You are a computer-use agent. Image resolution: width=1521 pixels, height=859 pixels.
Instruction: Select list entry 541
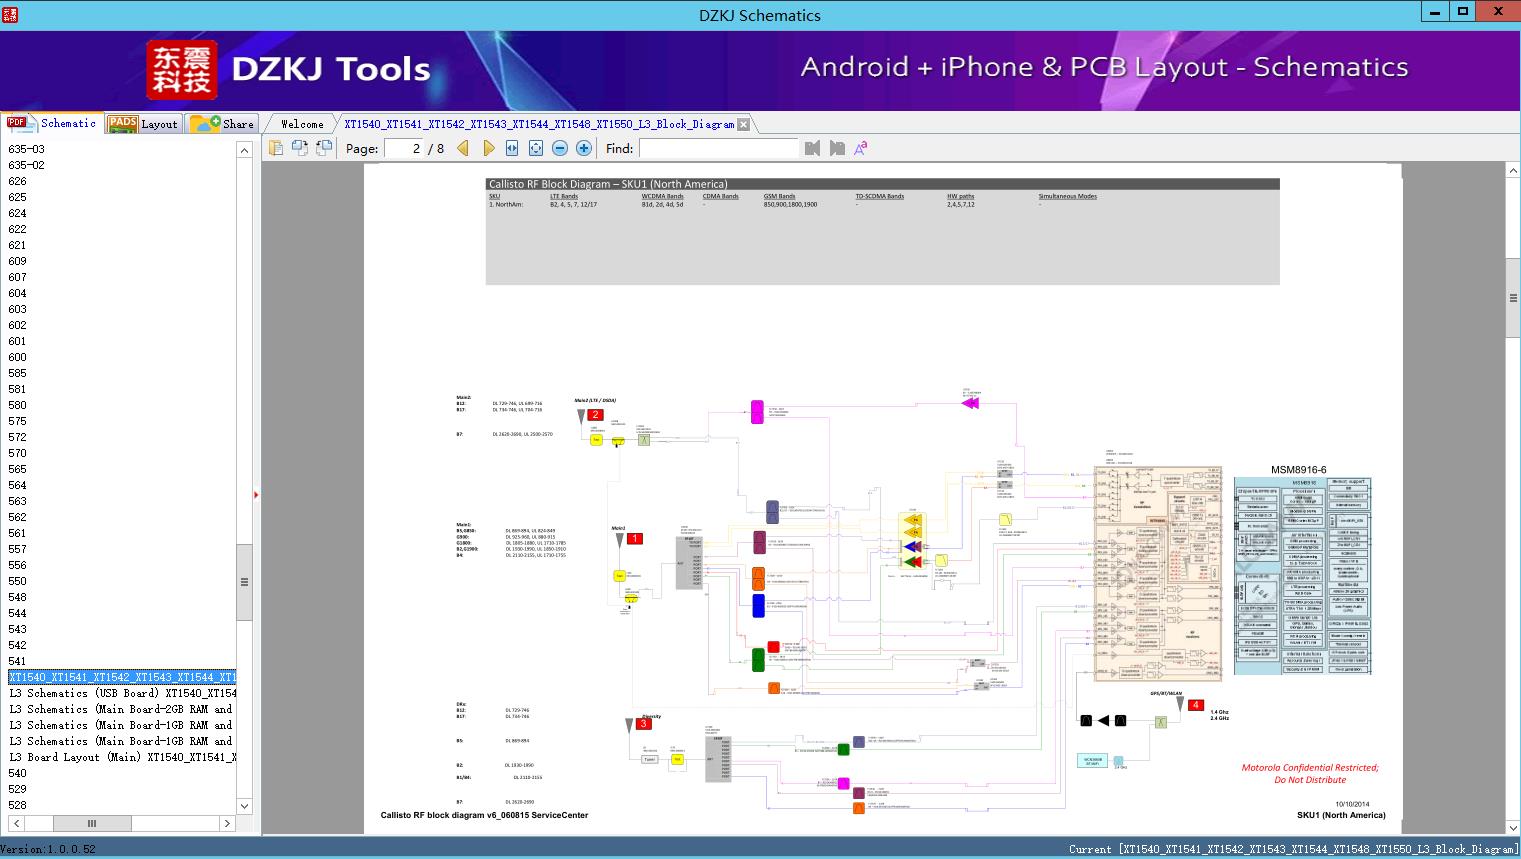click(x=18, y=661)
